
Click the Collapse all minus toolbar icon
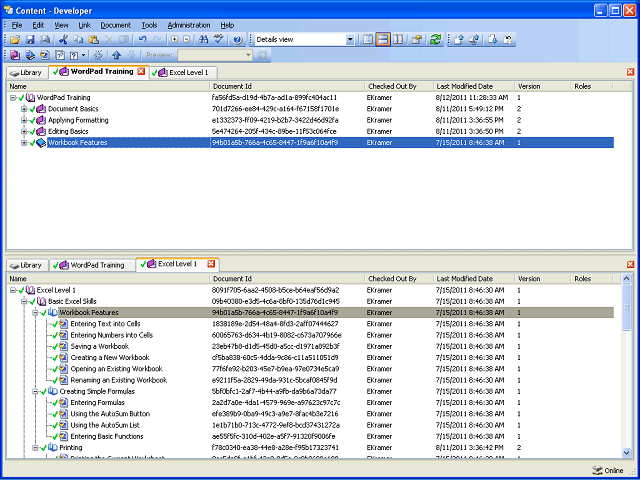pyautogui.click(x=187, y=40)
